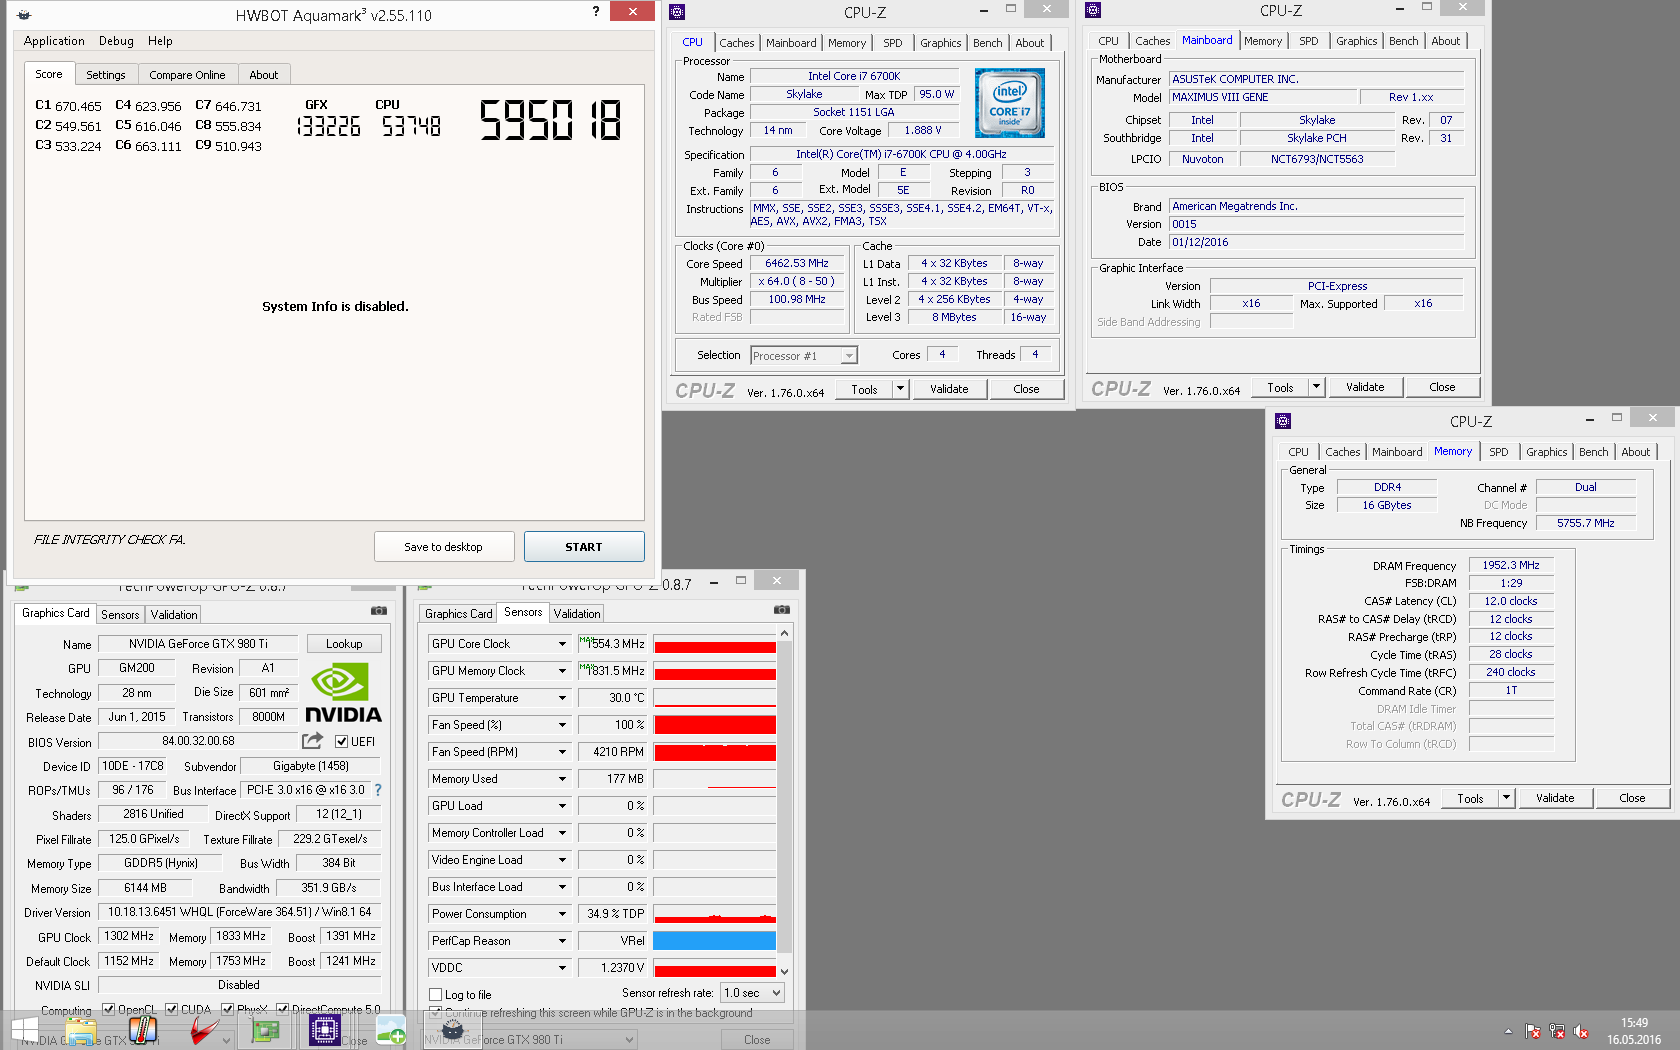Screen dimensions: 1680x1050
Task: Click the CPU-Z window icon of the CPU tab window
Action: click(677, 12)
